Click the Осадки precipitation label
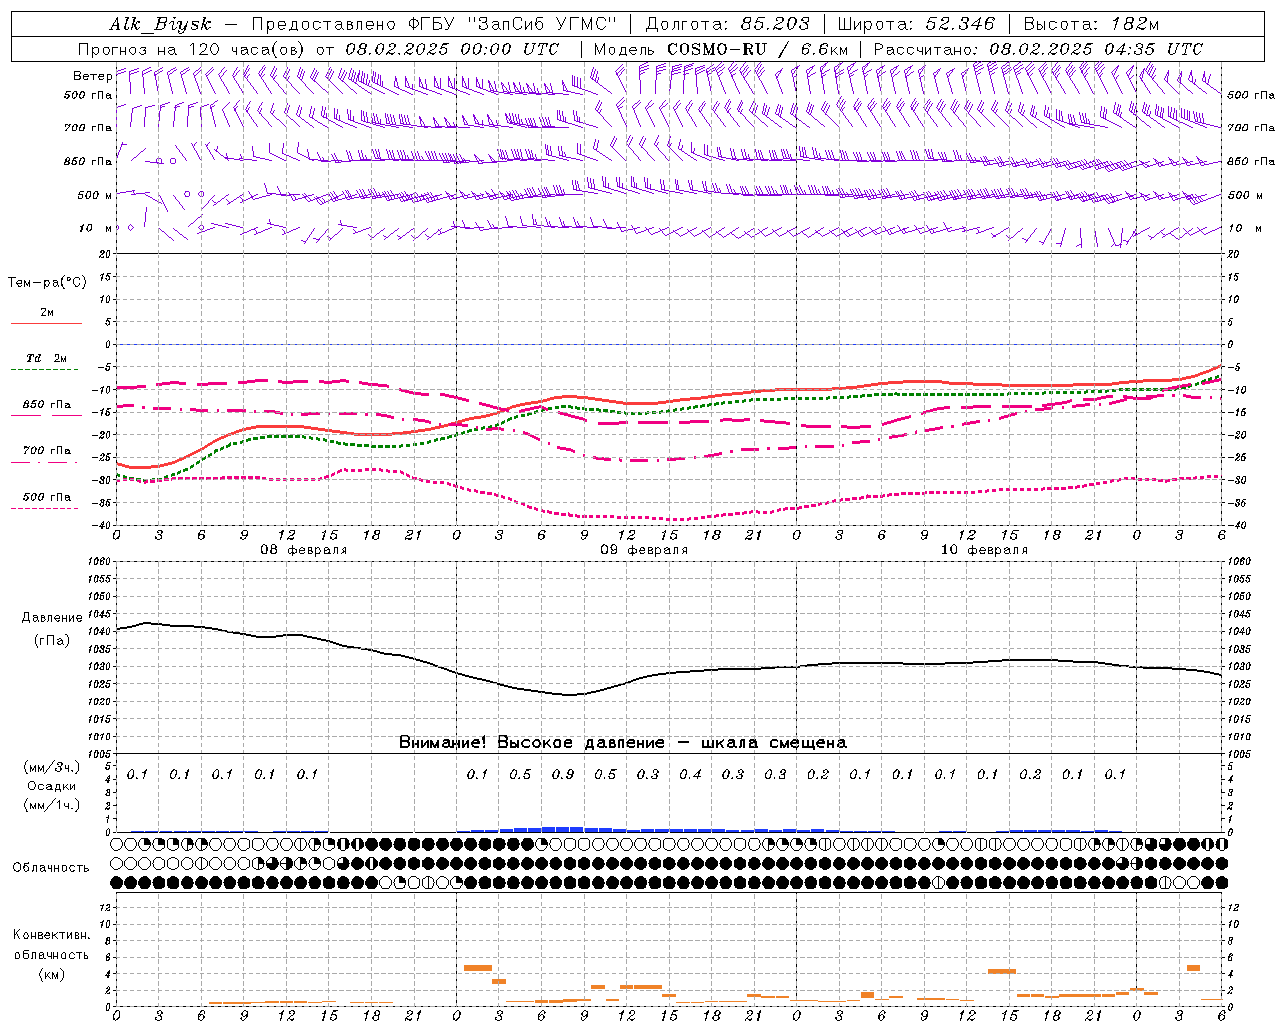This screenshot has width=1280, height=1024. pos(52,786)
